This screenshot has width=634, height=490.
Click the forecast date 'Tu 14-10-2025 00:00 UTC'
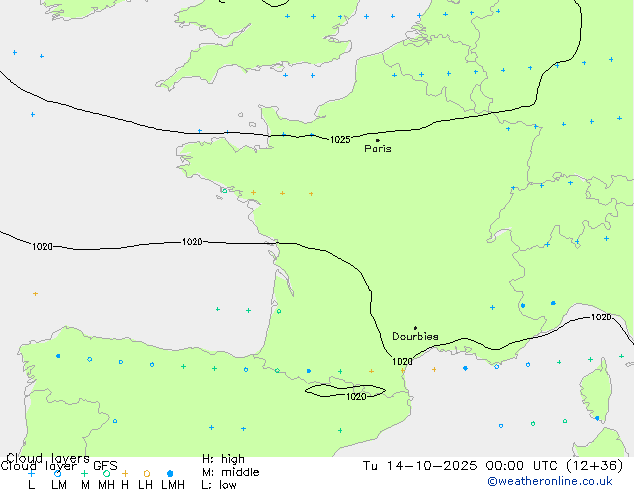460,466
